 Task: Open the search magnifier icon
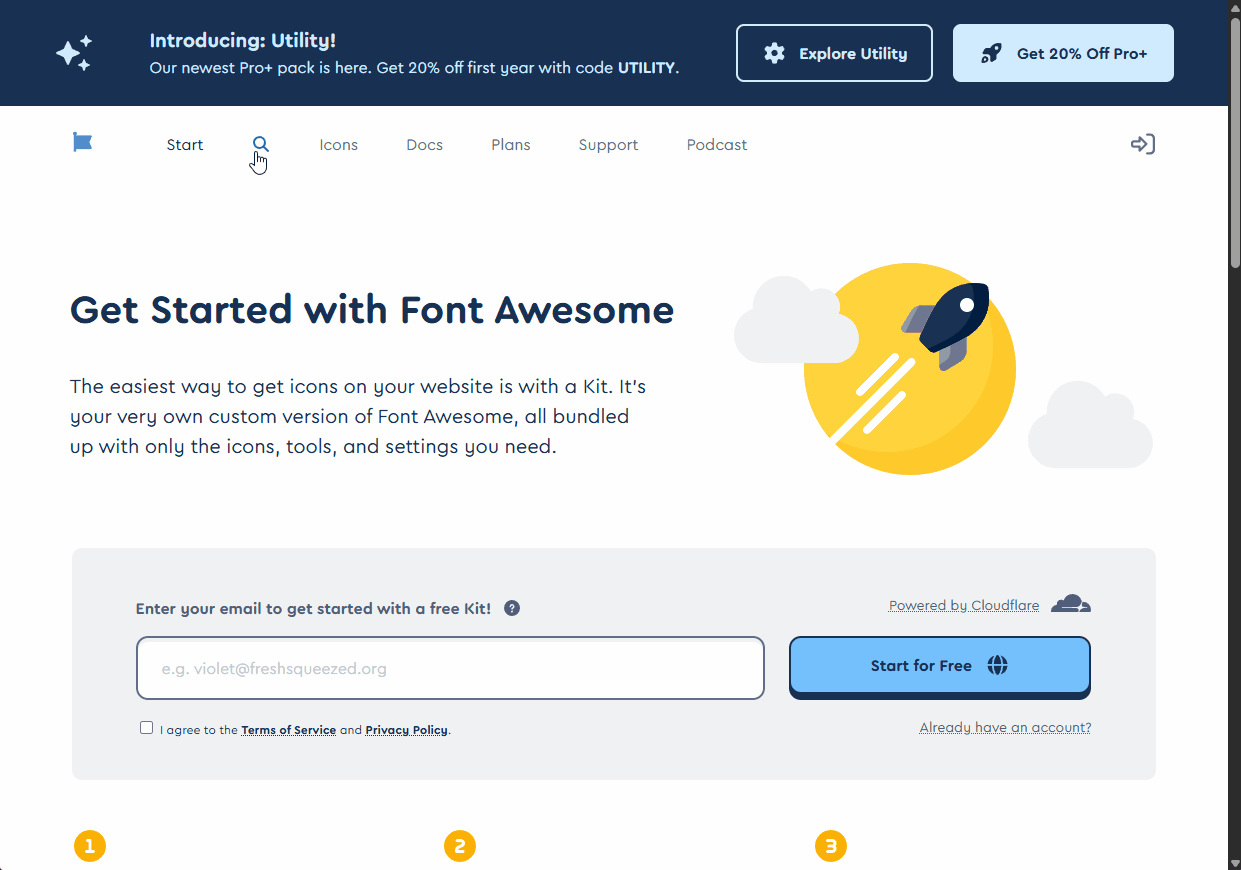(x=260, y=144)
